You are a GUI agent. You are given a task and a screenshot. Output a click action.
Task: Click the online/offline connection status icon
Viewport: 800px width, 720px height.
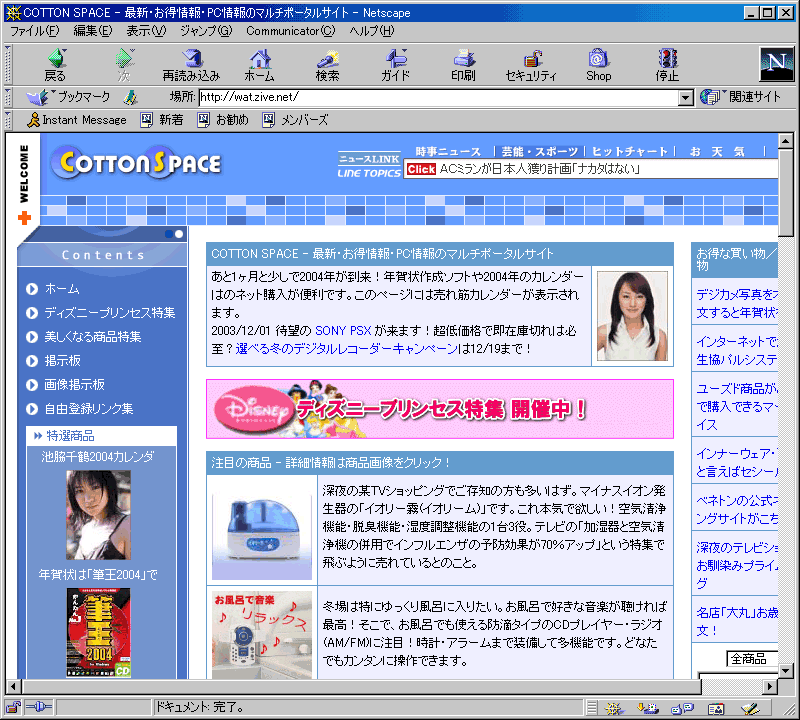39,707
